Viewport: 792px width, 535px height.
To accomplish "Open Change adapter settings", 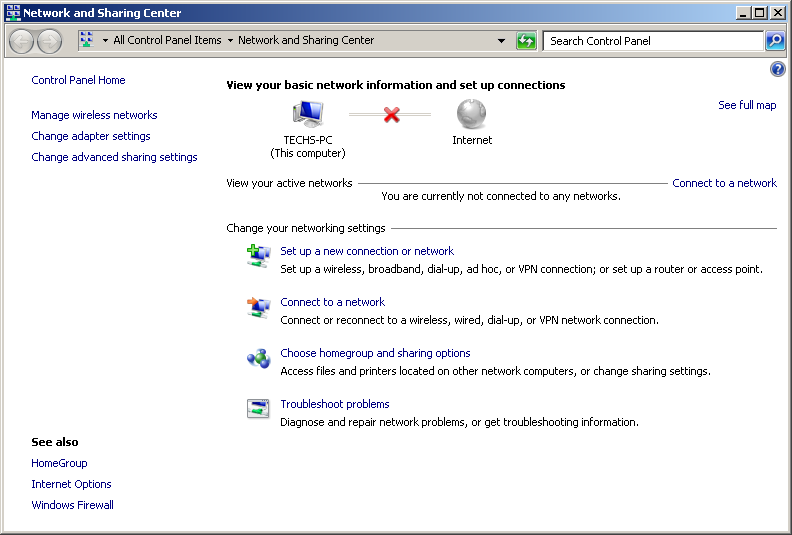I will tap(91, 136).
